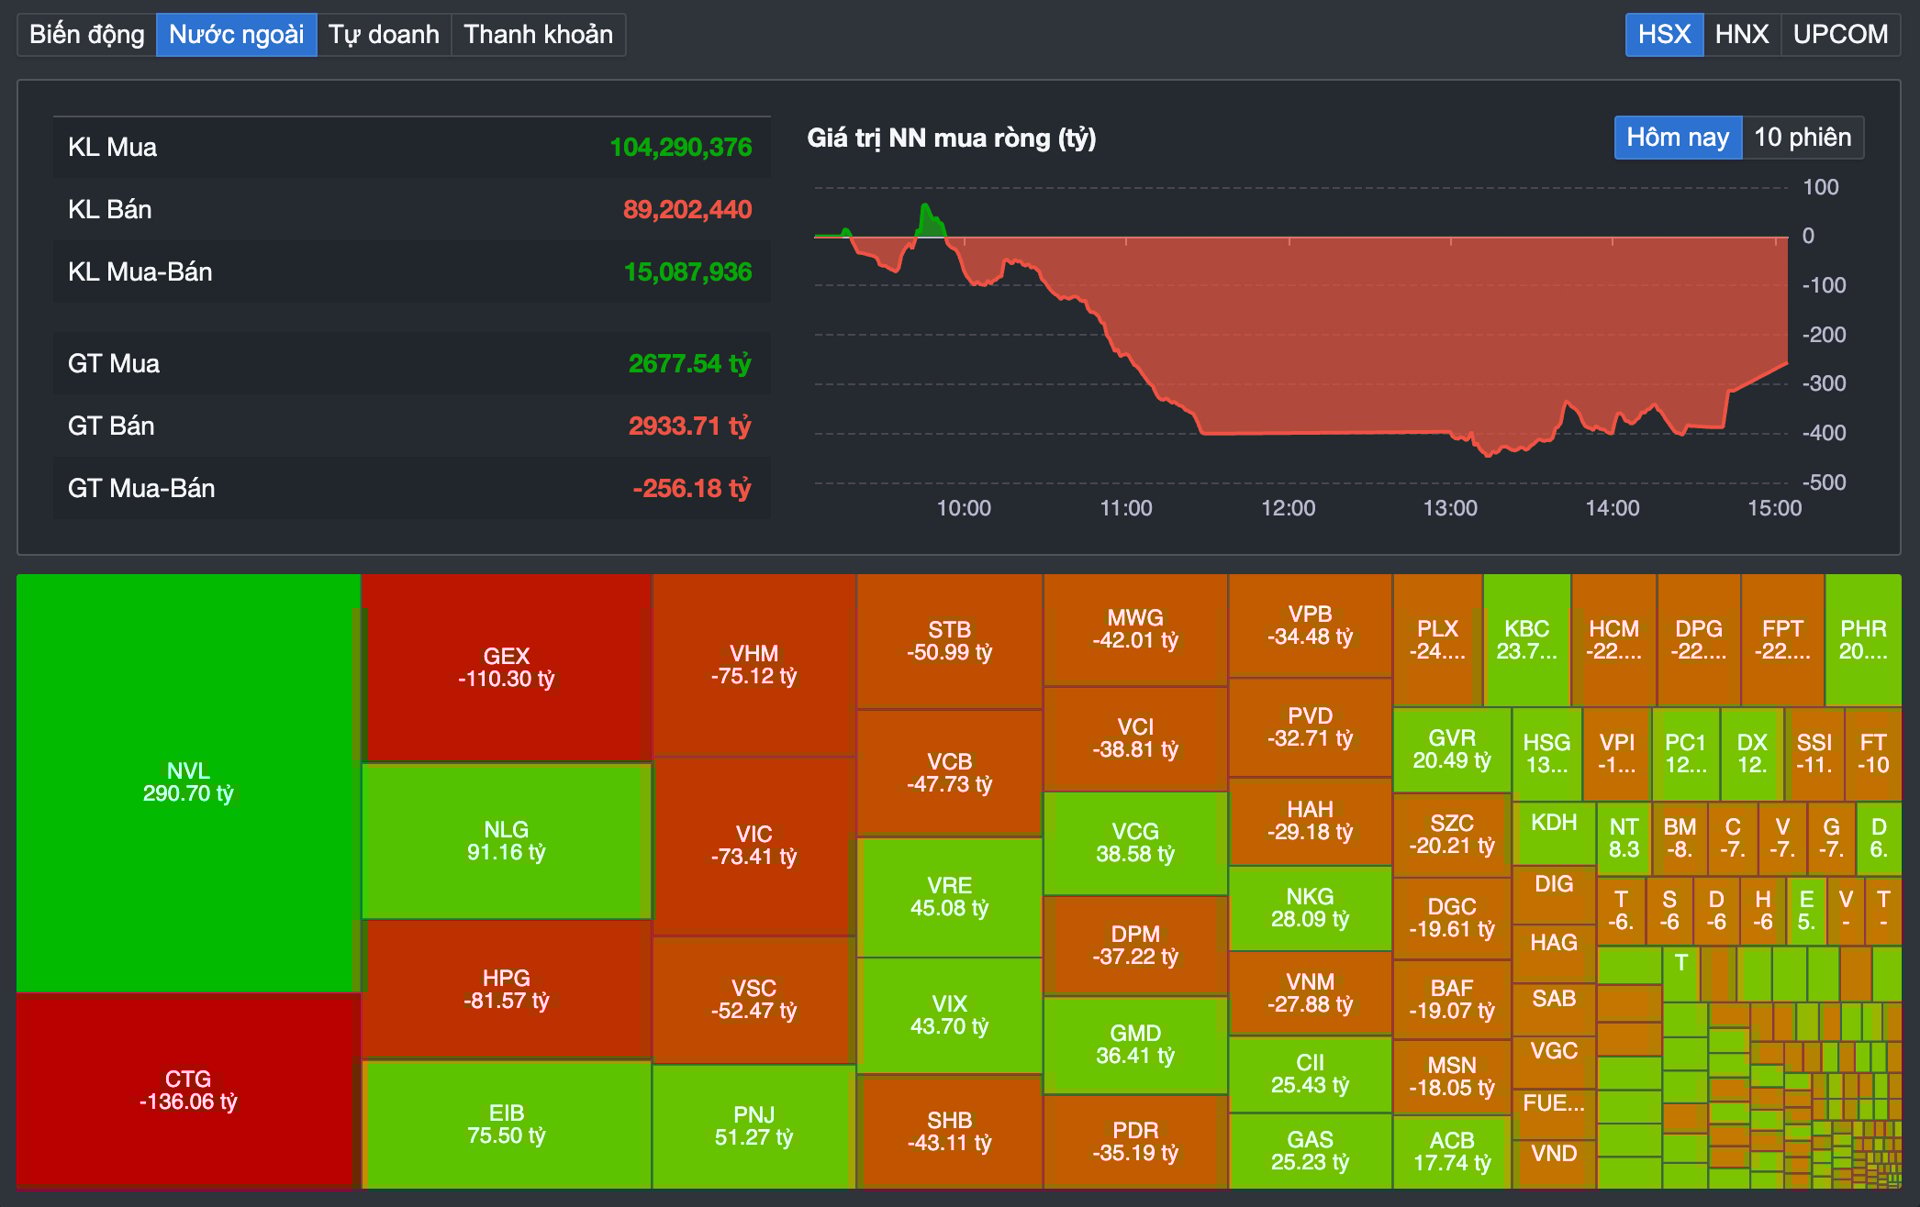Click the KBC treemap tile

click(1527, 640)
